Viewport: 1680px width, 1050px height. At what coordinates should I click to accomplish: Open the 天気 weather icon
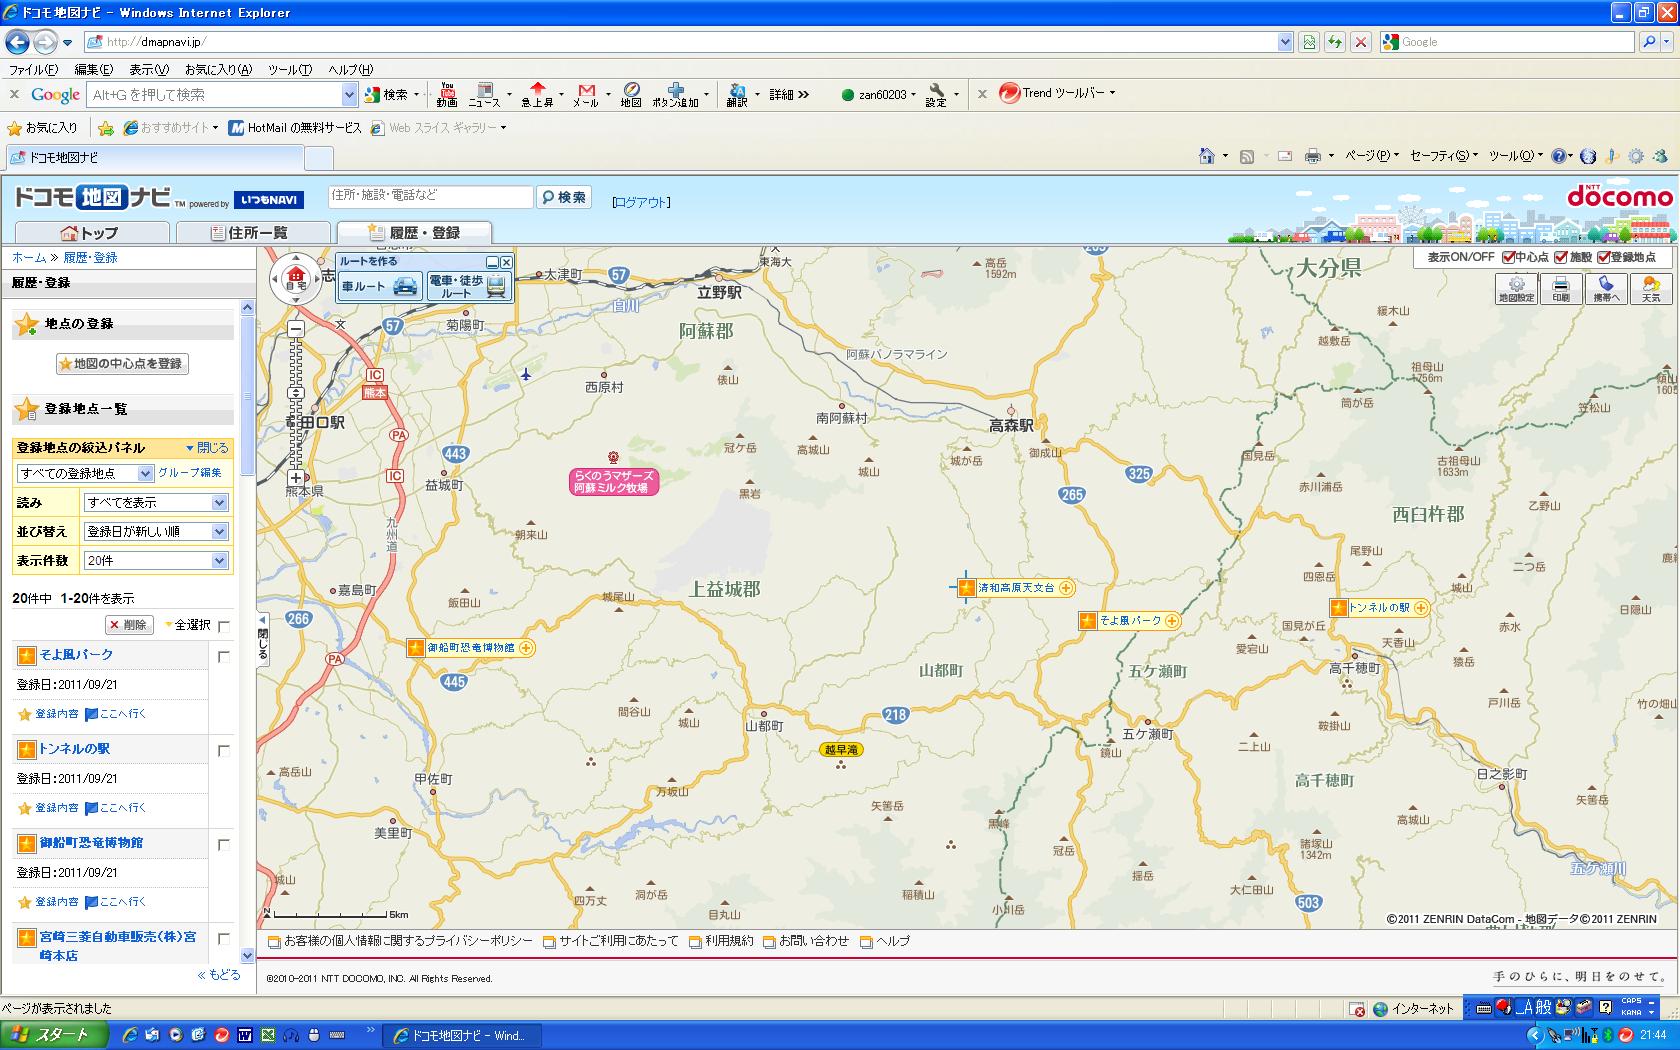pos(1651,289)
